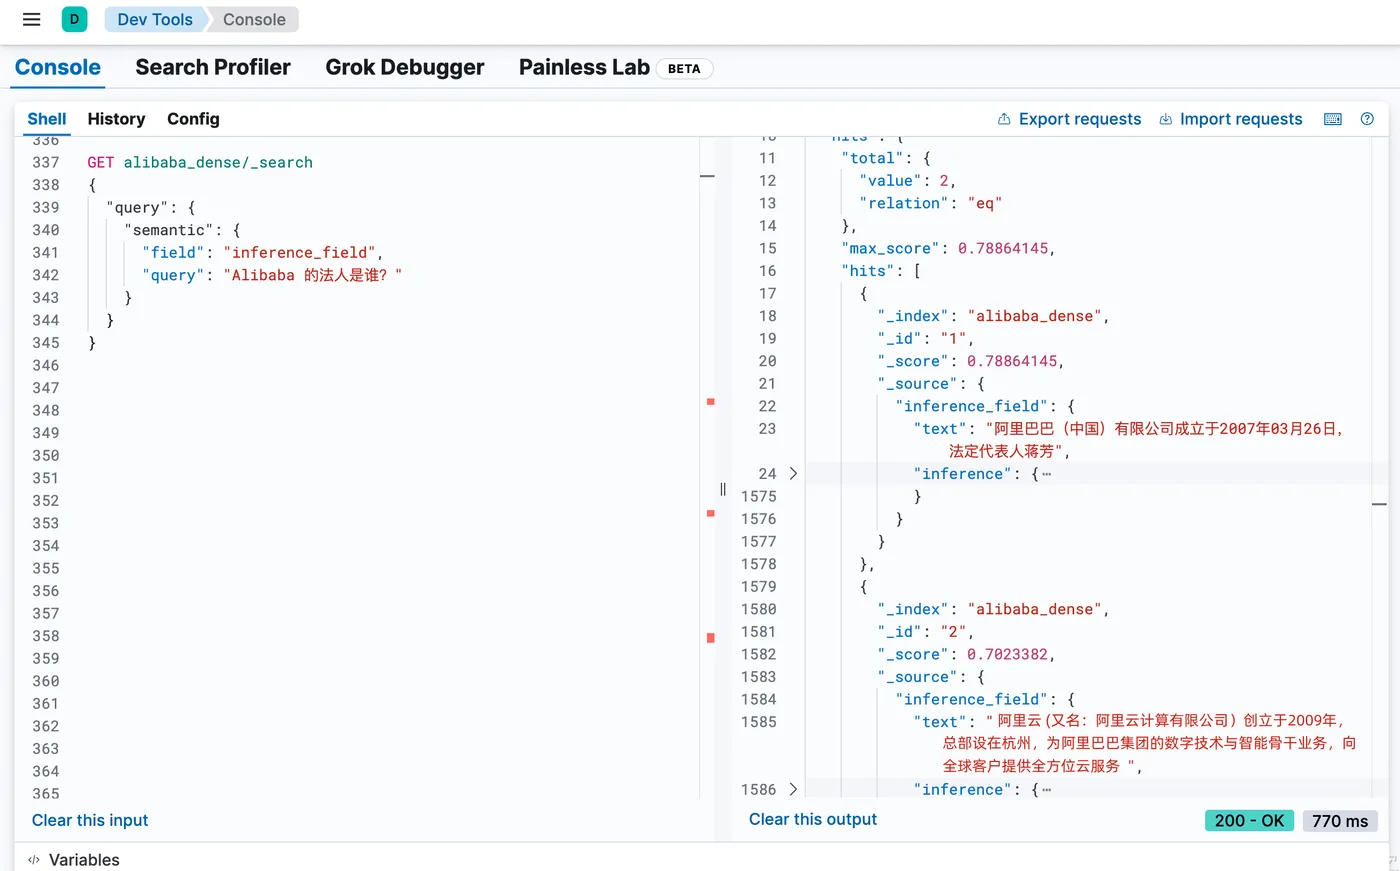Click Export requests

coord(1080,119)
